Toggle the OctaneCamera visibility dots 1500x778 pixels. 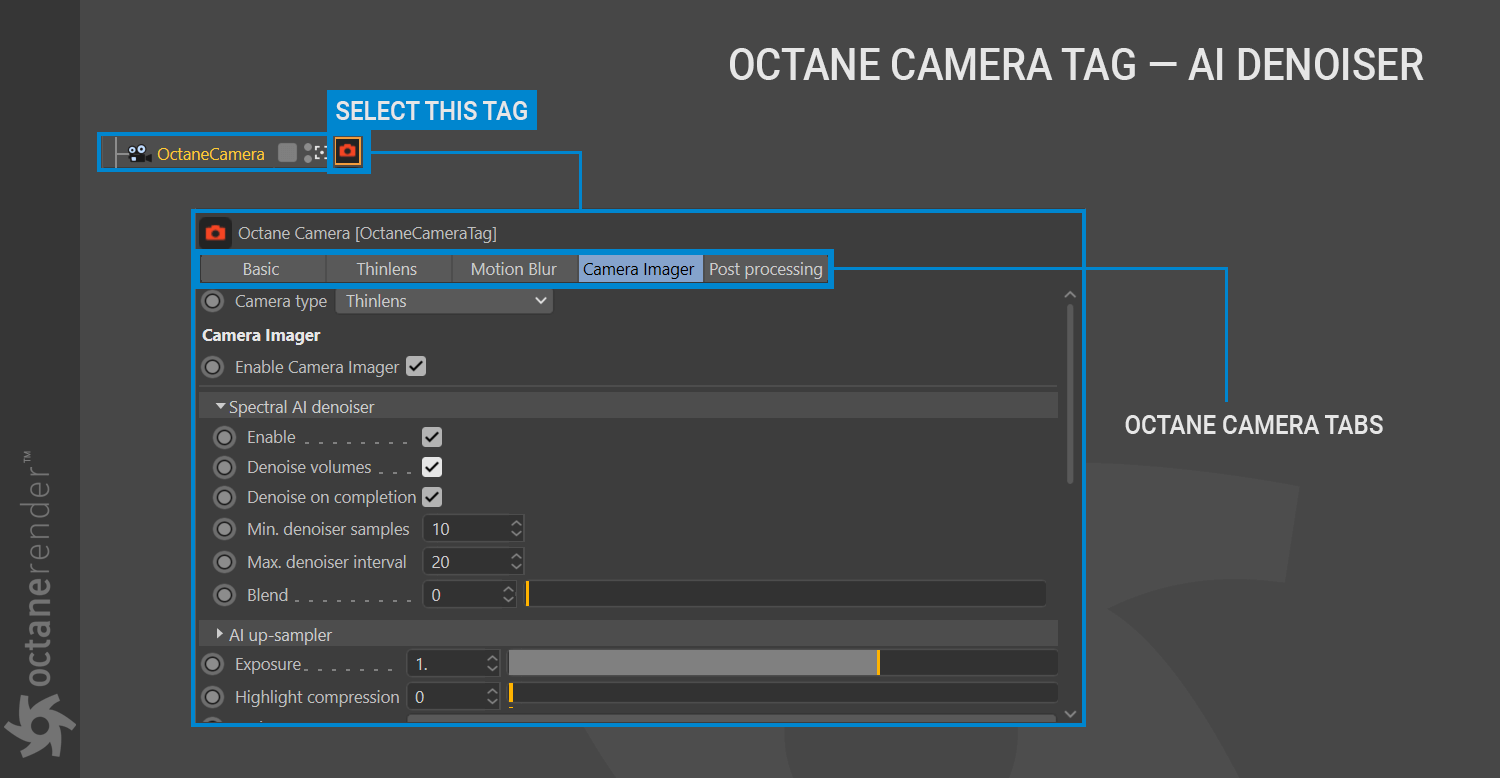pyautogui.click(x=308, y=153)
